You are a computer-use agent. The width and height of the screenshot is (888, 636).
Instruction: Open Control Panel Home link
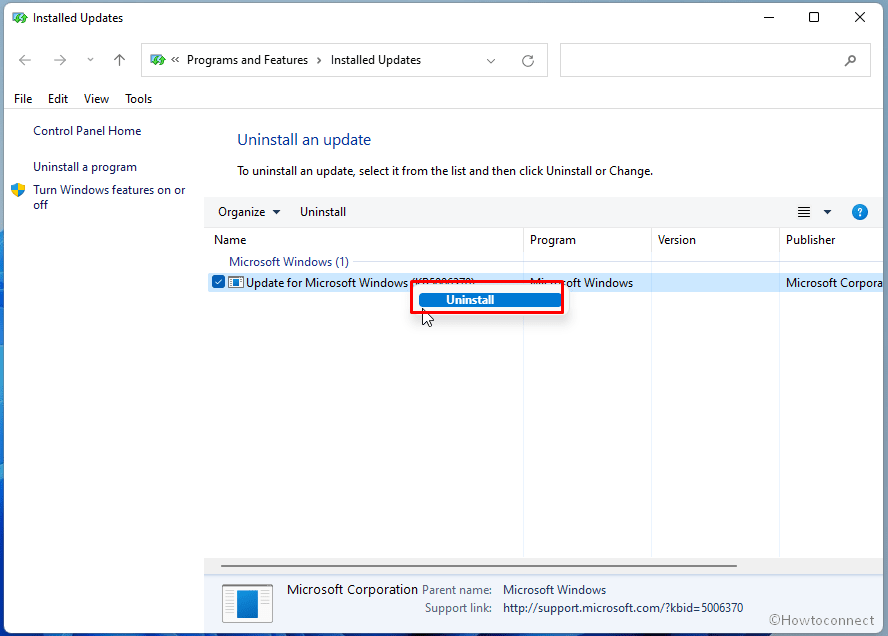pos(87,131)
